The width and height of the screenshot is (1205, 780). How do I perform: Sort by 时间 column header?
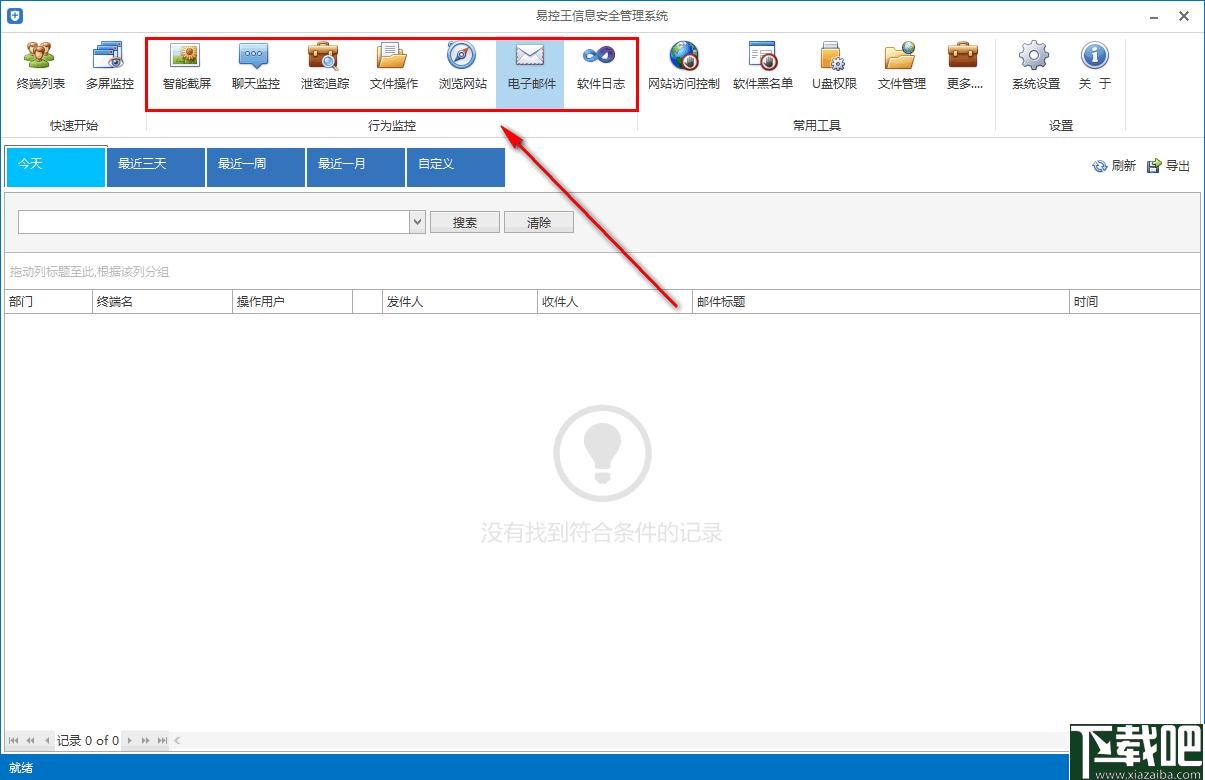tap(1135, 302)
